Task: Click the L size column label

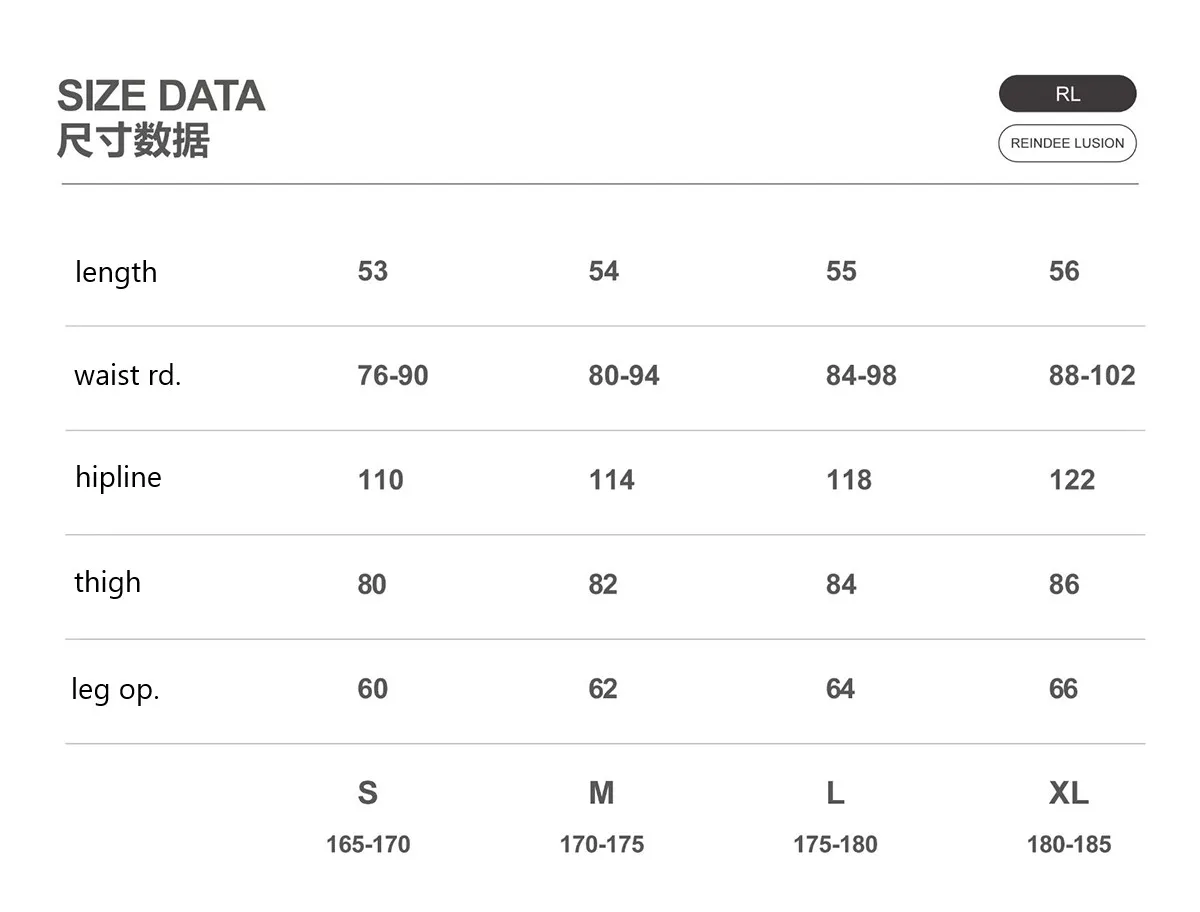Action: (835, 793)
